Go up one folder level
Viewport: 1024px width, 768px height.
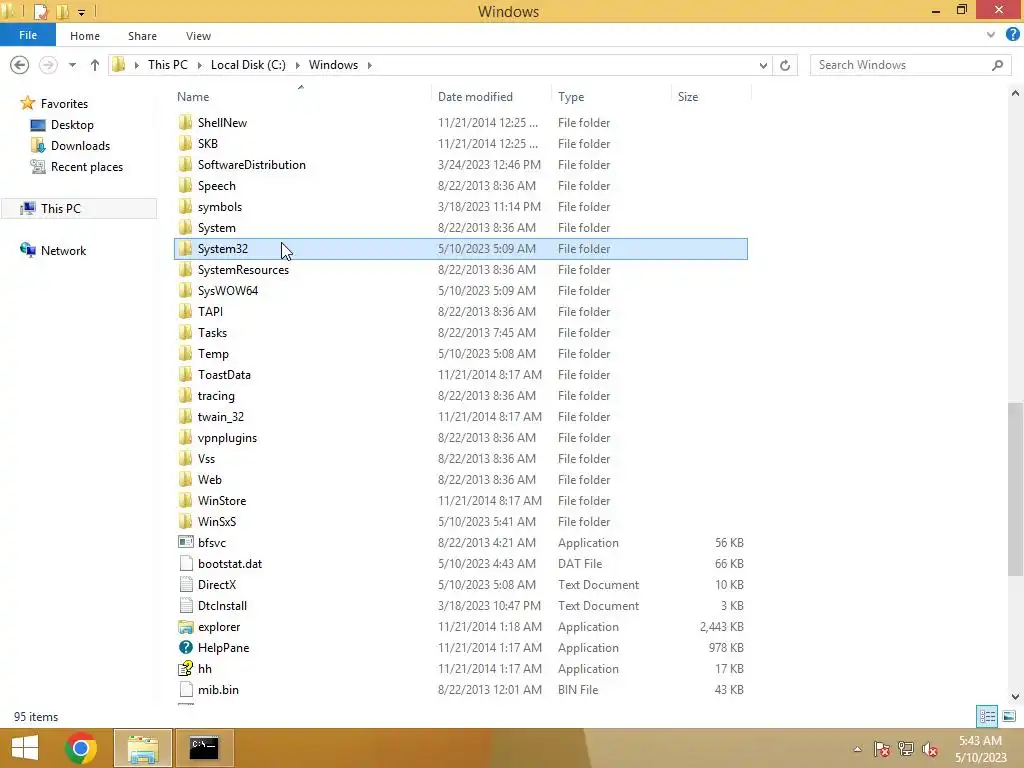tap(95, 65)
